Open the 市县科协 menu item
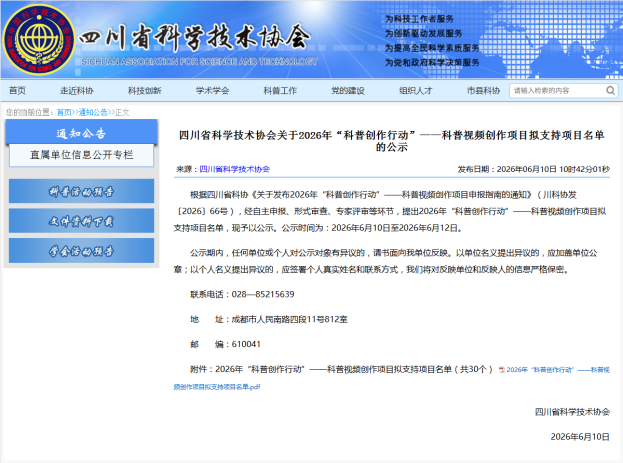 [x=484, y=91]
